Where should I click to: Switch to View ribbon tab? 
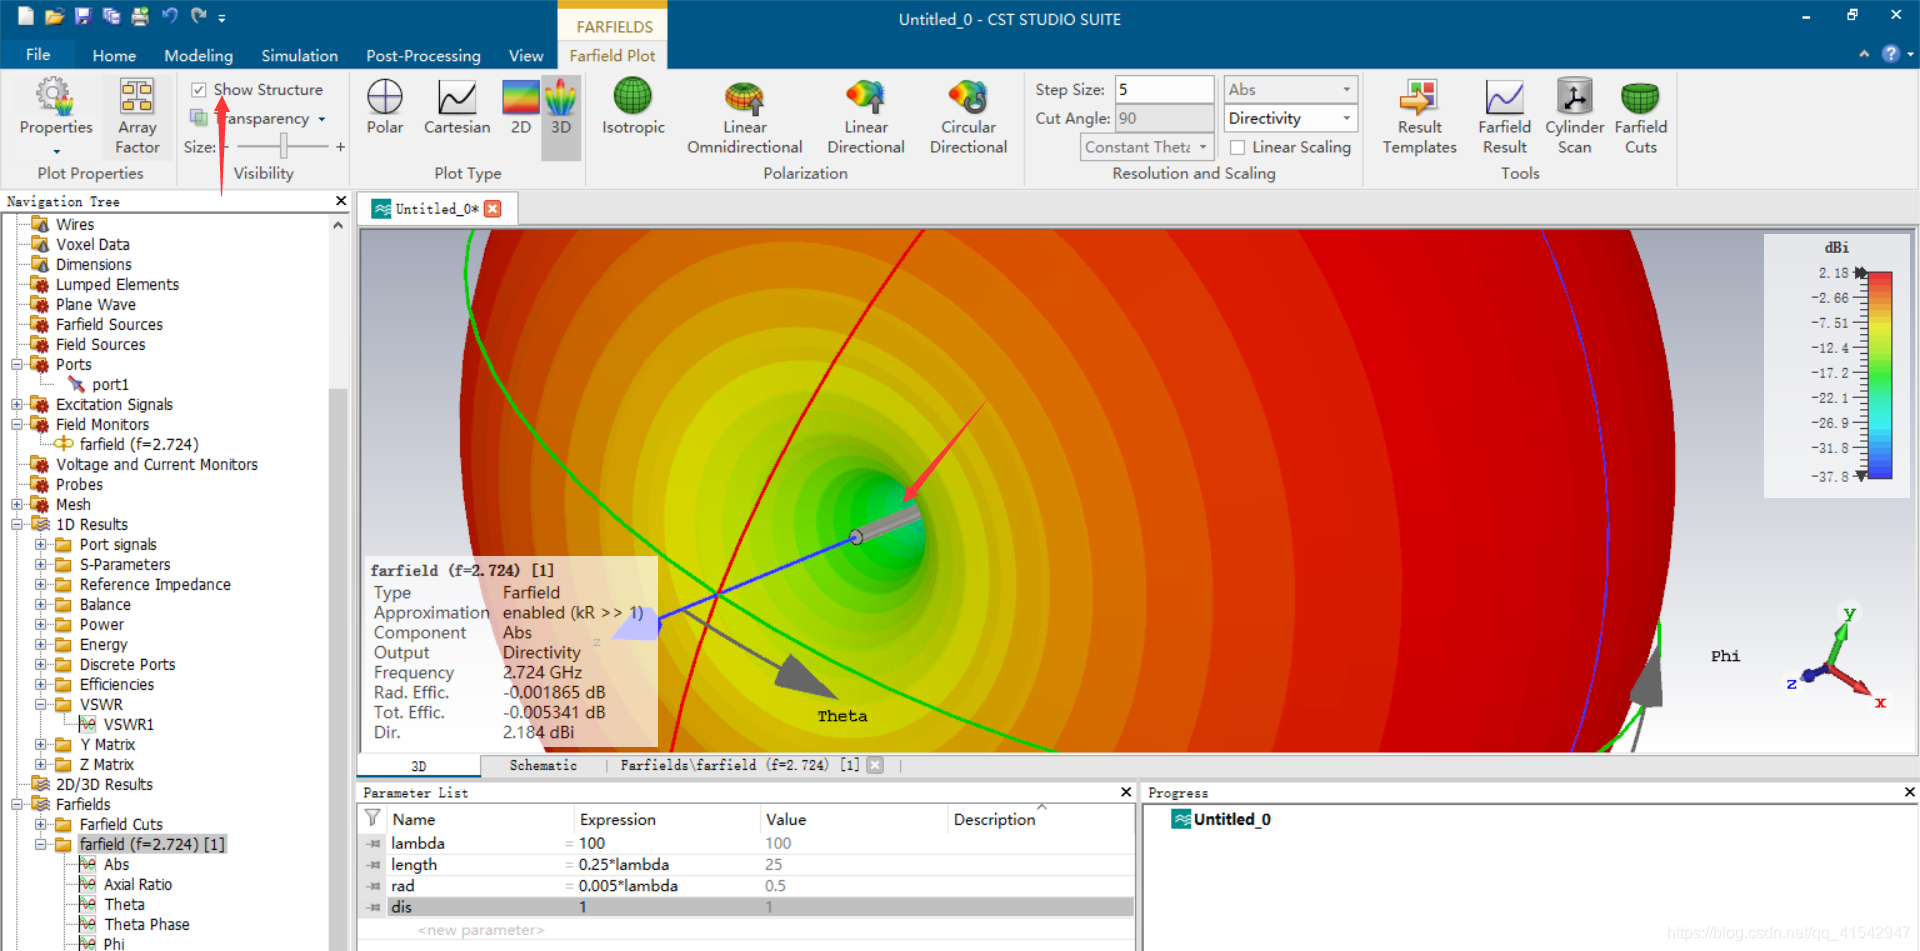(x=526, y=56)
